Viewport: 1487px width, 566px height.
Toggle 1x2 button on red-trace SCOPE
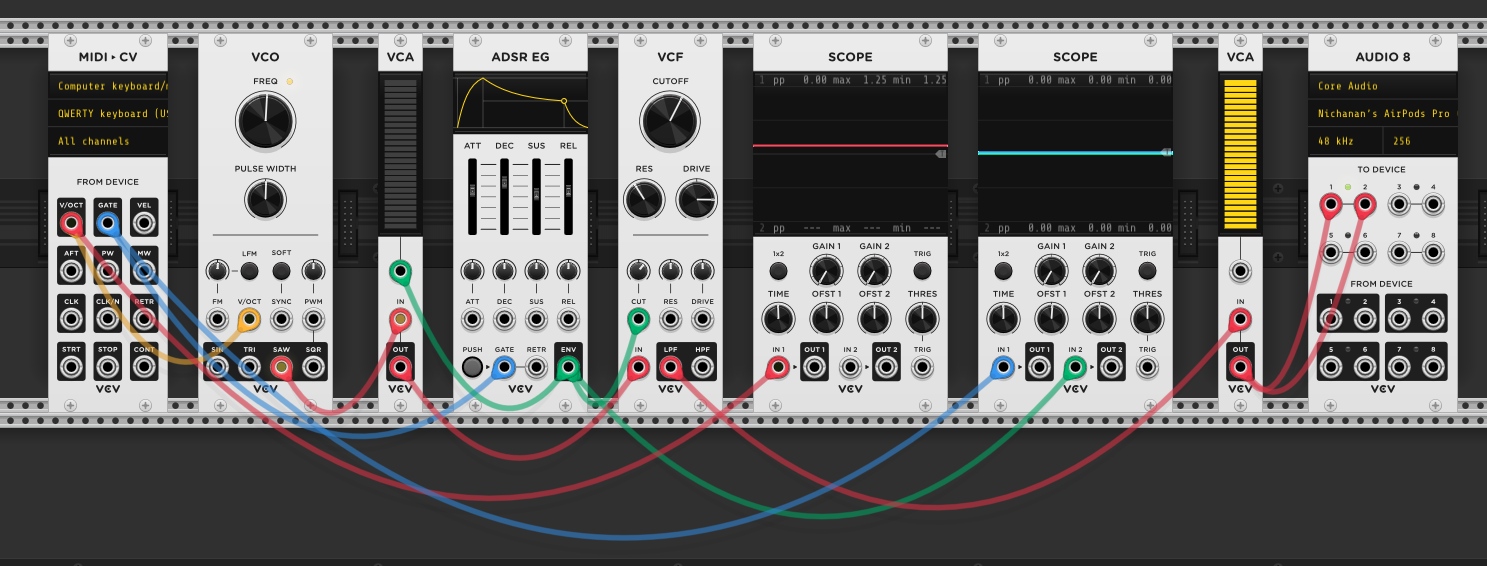[778, 271]
